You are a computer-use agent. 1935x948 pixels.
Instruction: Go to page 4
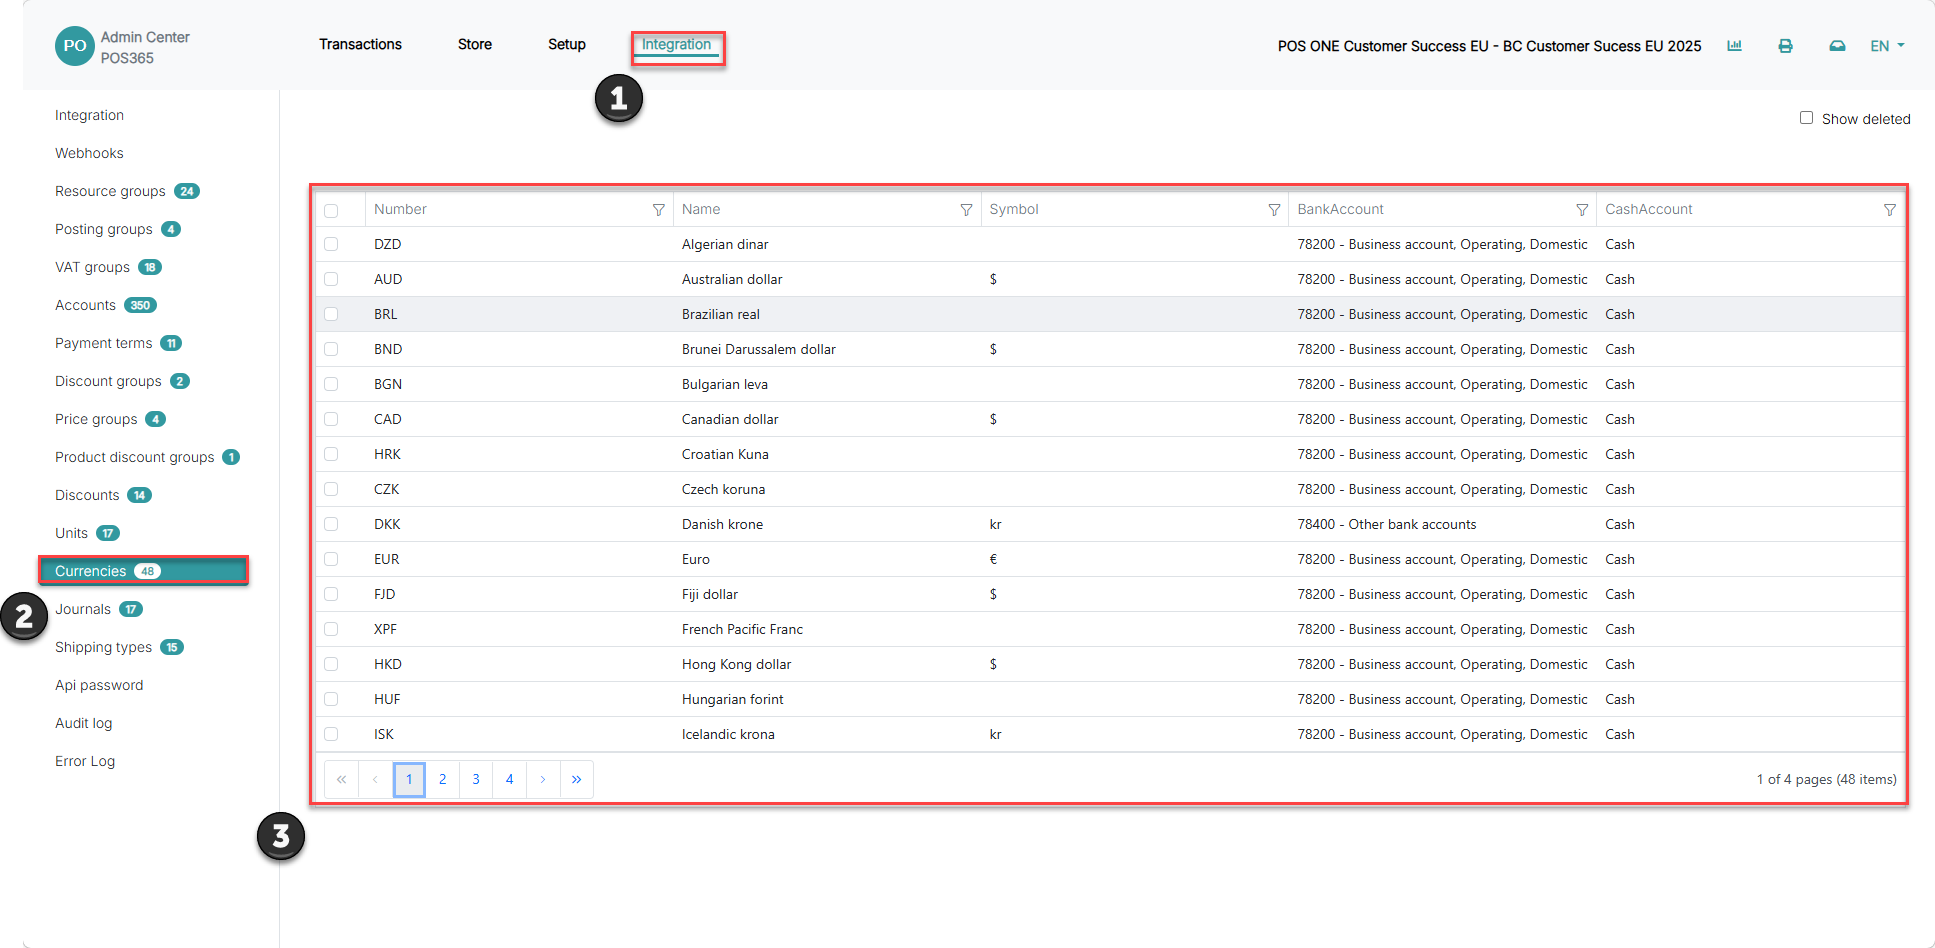pos(509,779)
